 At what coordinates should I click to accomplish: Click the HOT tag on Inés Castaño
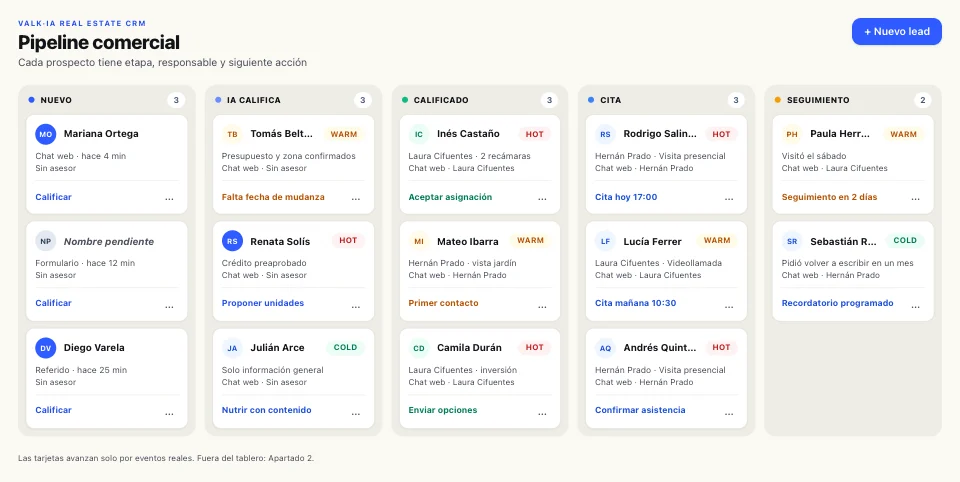pos(534,134)
